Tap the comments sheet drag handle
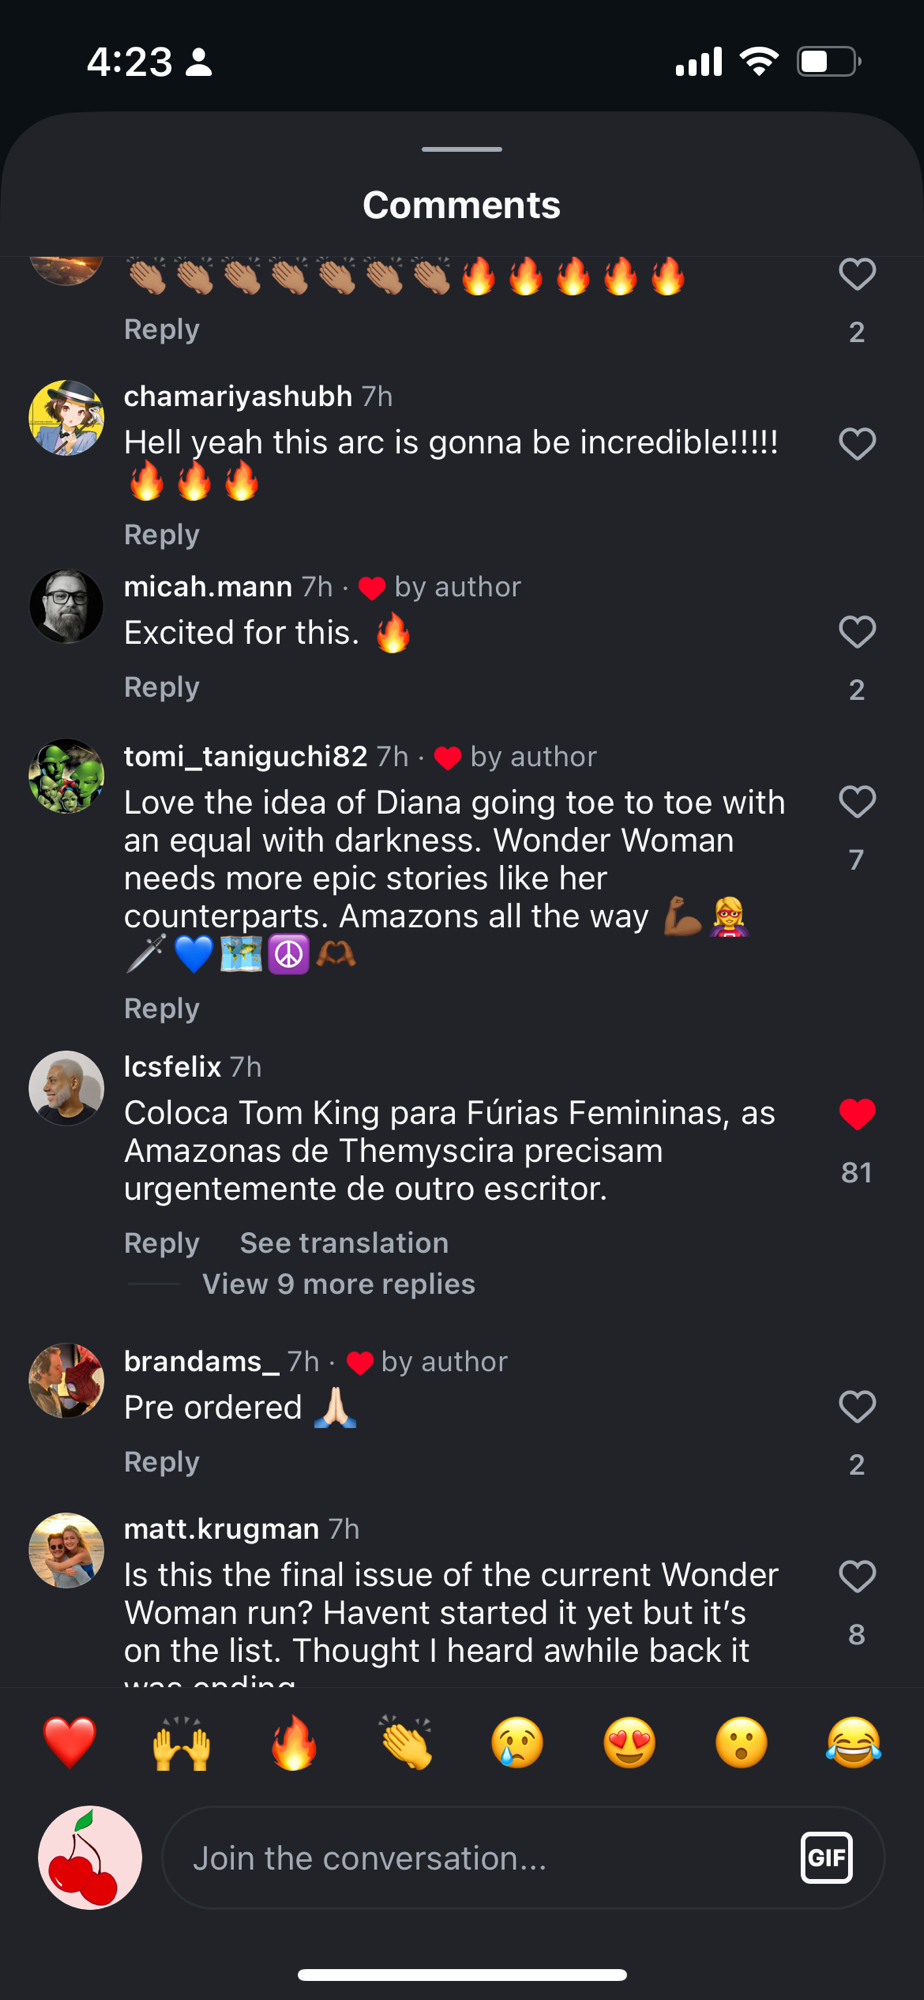 coord(462,149)
